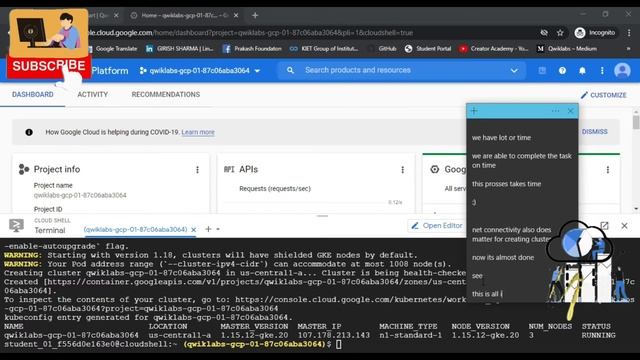This screenshot has width=640, height=360.
Task: Close the Home qwiklabs browser tab
Action: [236, 16]
